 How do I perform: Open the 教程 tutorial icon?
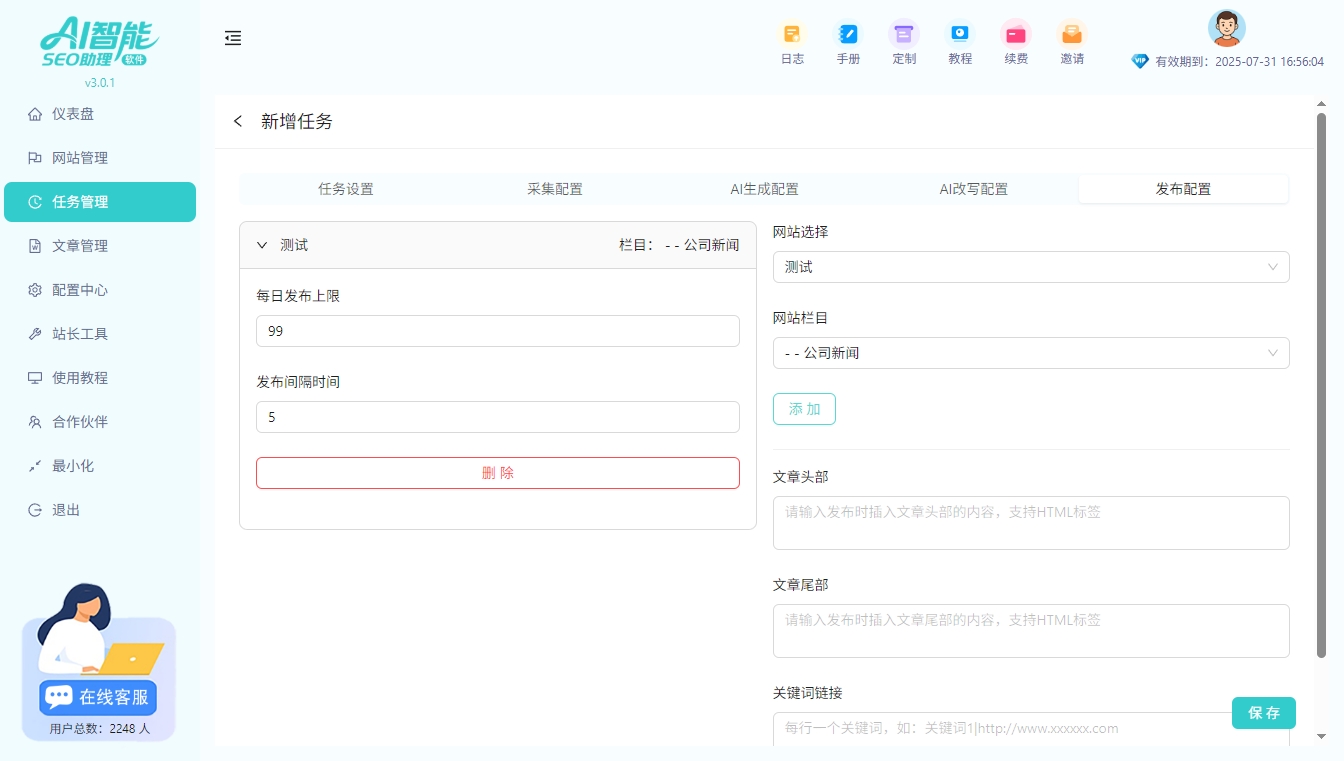tap(960, 35)
